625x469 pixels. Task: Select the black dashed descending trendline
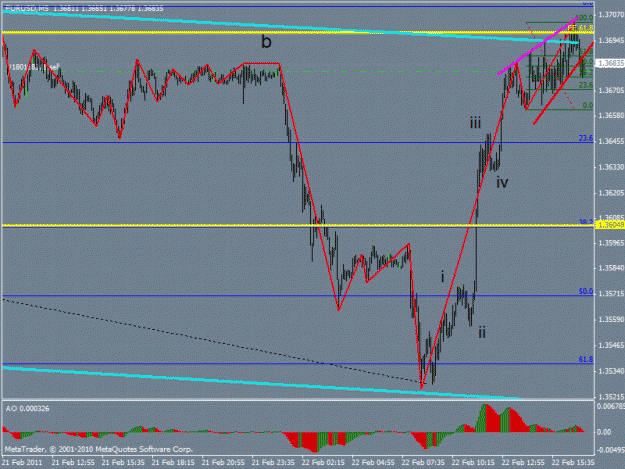215,342
